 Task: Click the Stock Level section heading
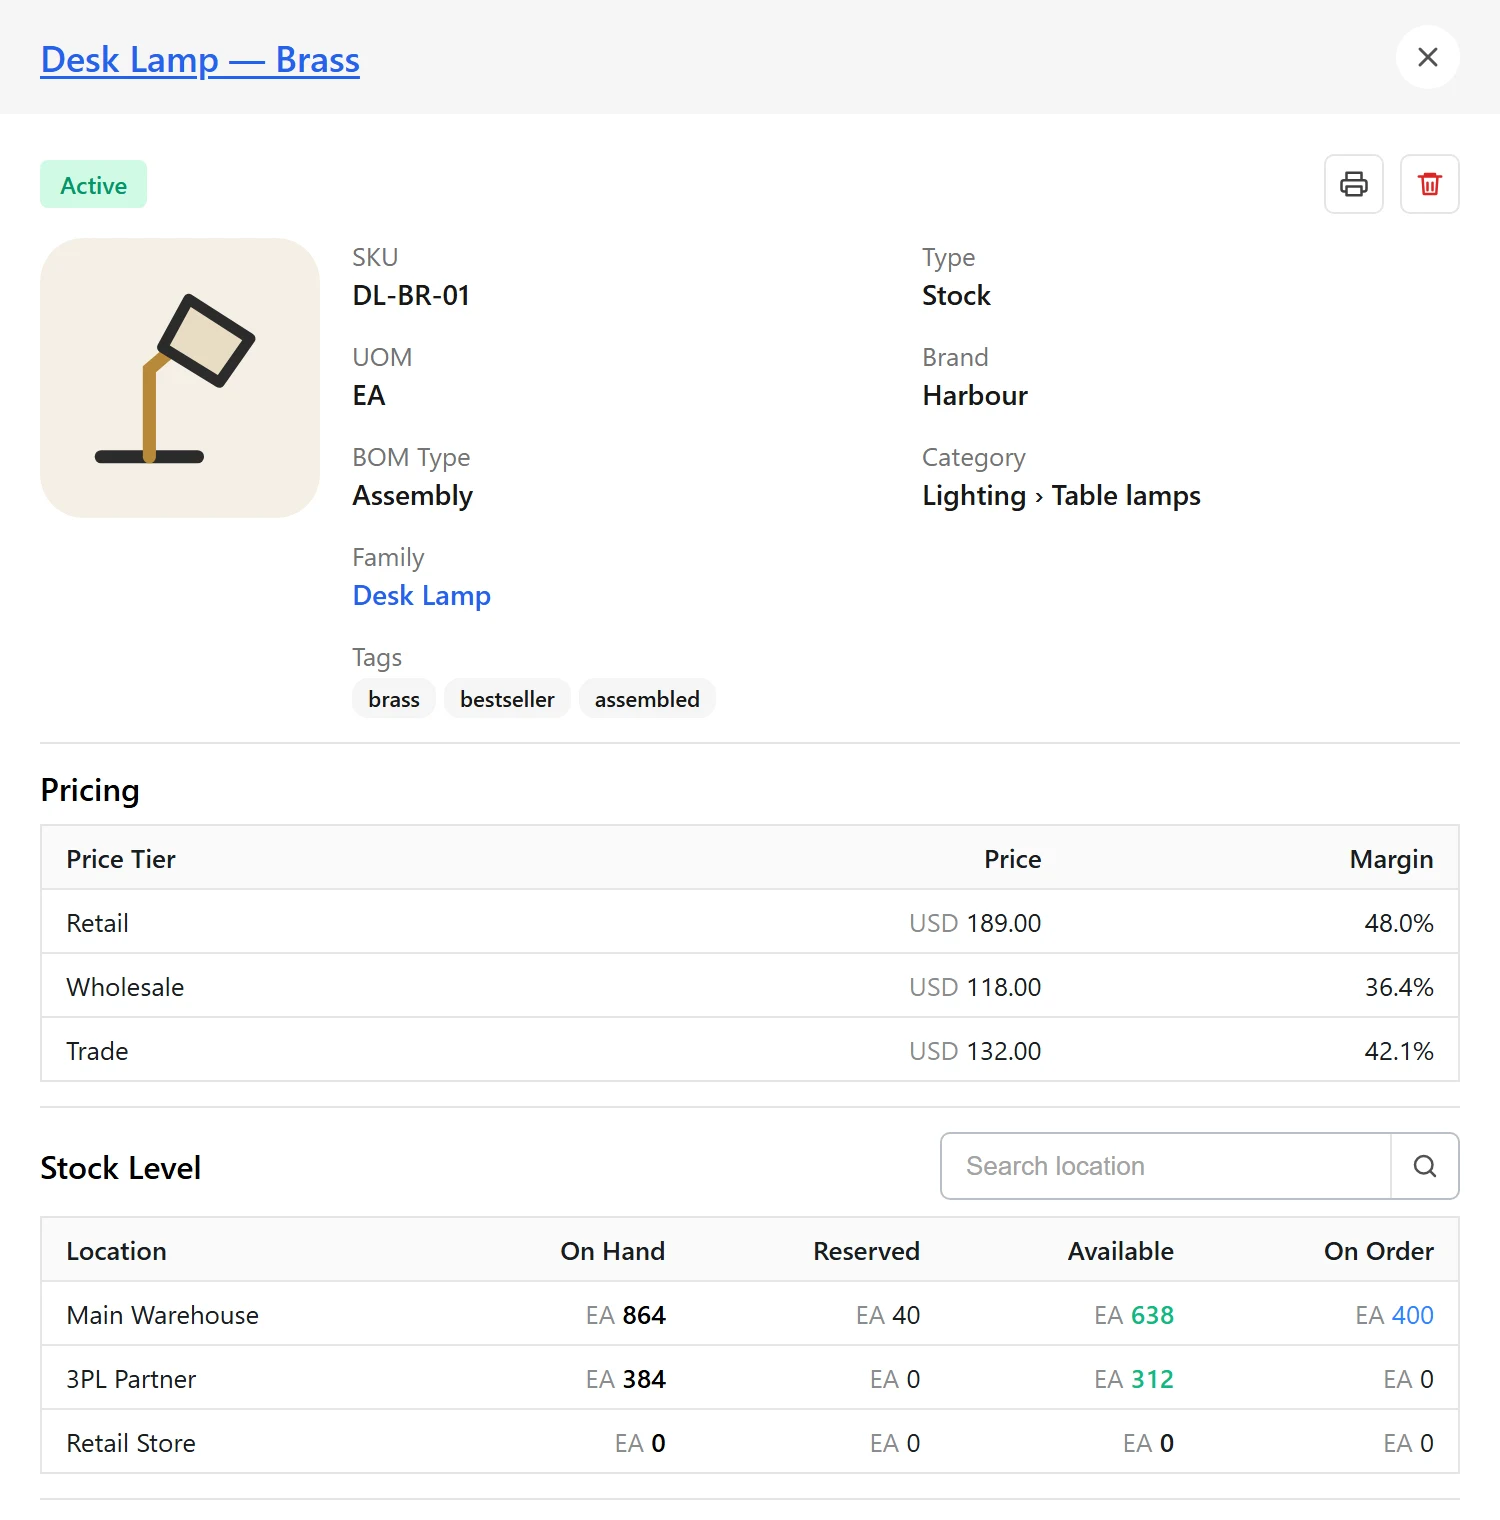click(121, 1168)
